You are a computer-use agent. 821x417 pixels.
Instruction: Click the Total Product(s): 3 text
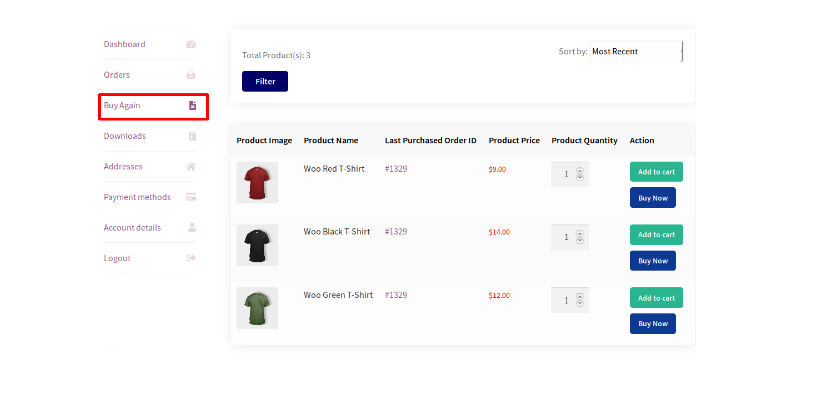276,55
